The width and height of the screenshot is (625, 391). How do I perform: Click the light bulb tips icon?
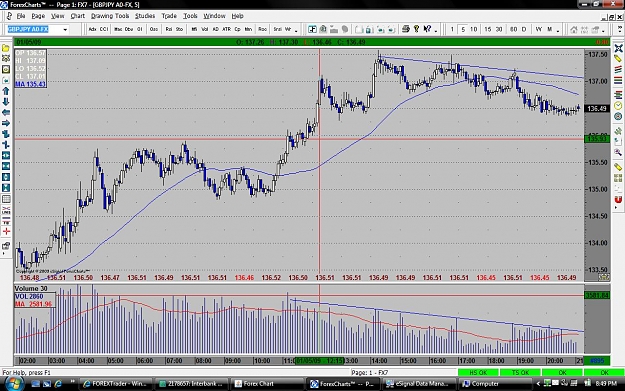416,29
